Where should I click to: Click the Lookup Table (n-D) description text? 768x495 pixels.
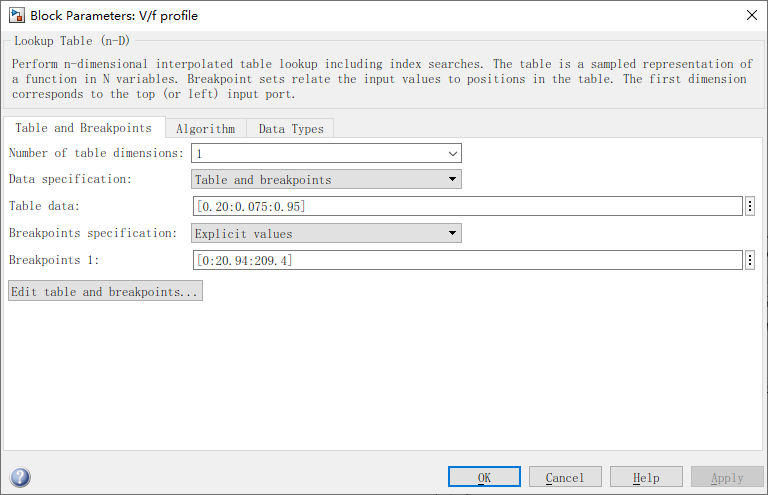pos(380,79)
